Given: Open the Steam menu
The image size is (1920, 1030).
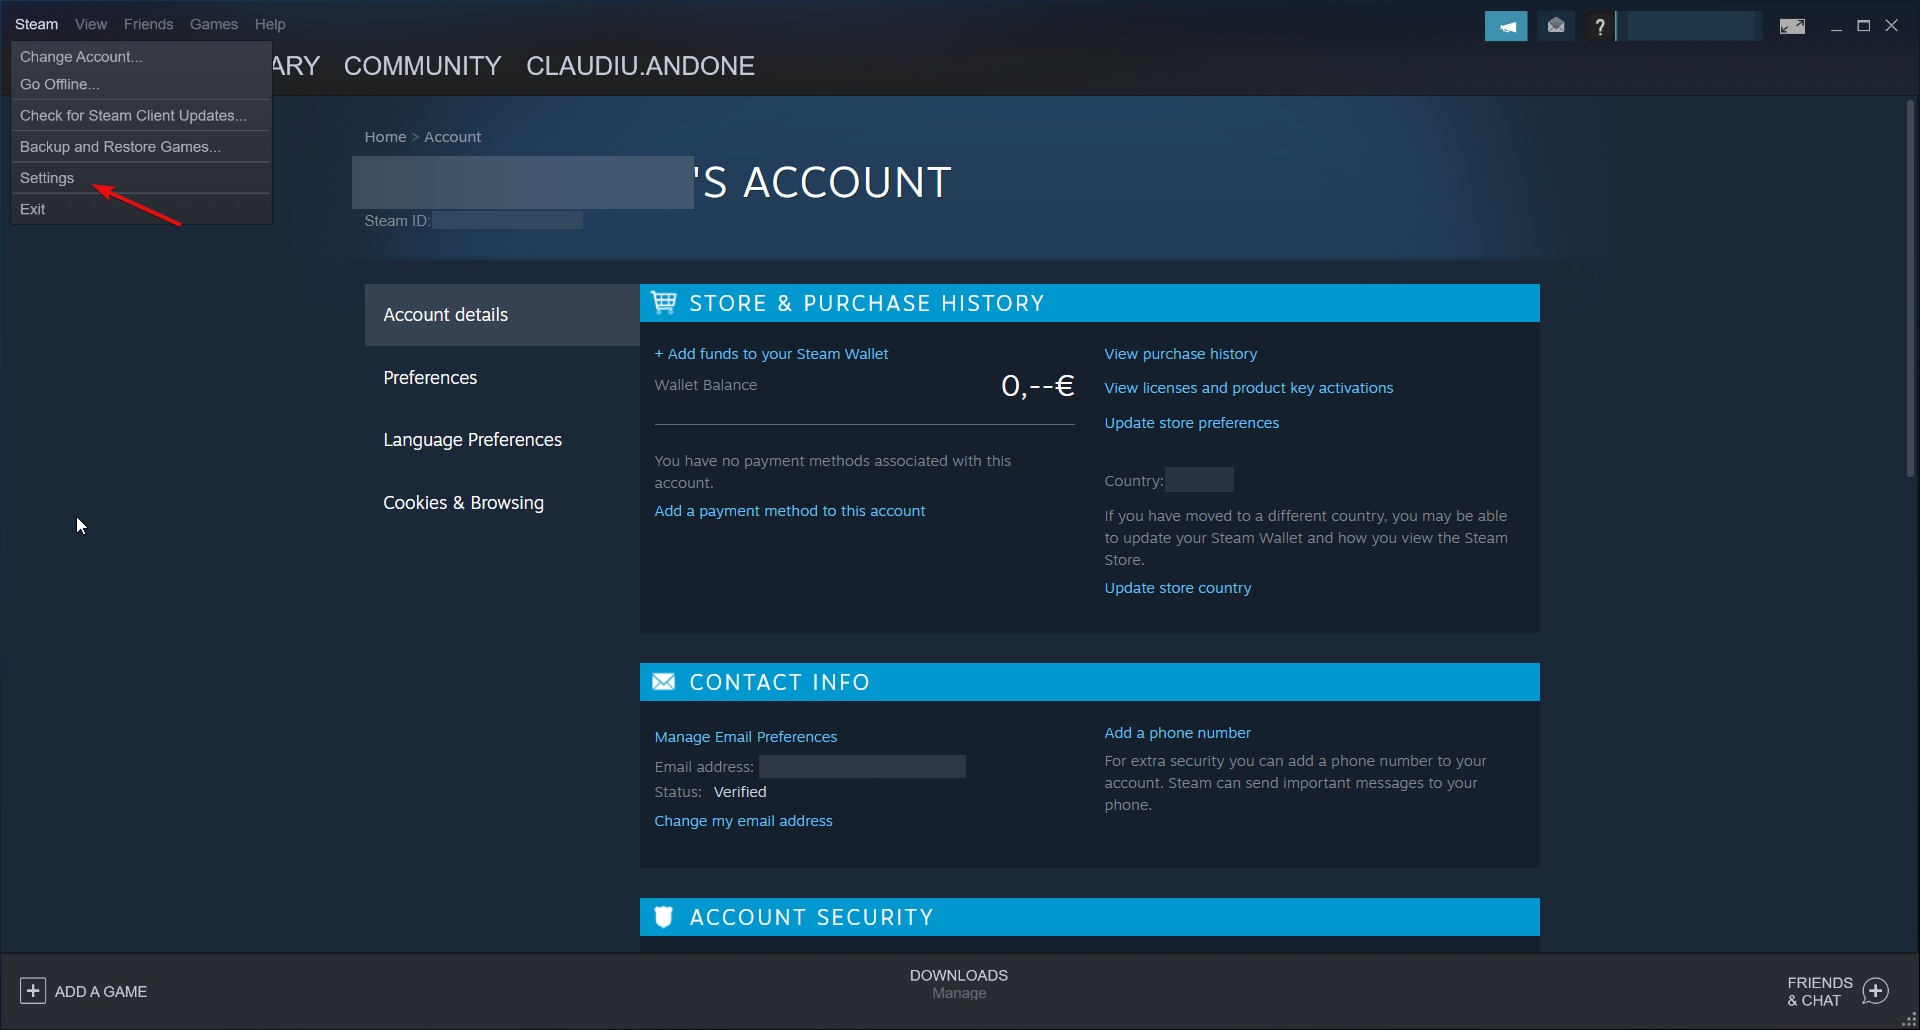Looking at the screenshot, I should pos(37,24).
